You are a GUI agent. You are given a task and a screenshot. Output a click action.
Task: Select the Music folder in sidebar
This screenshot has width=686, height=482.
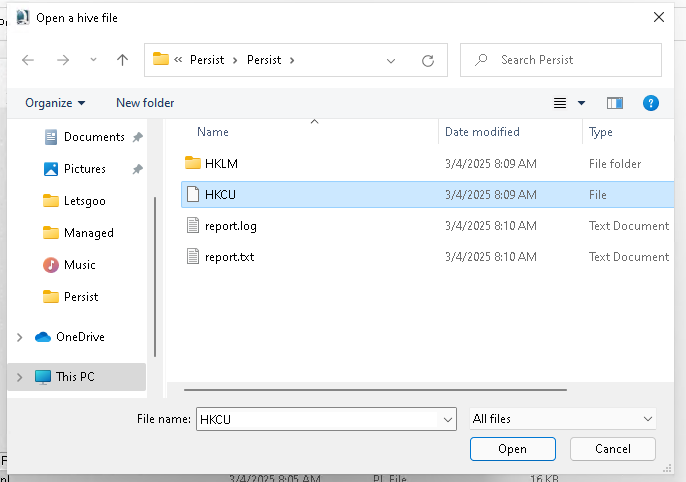[79, 265]
